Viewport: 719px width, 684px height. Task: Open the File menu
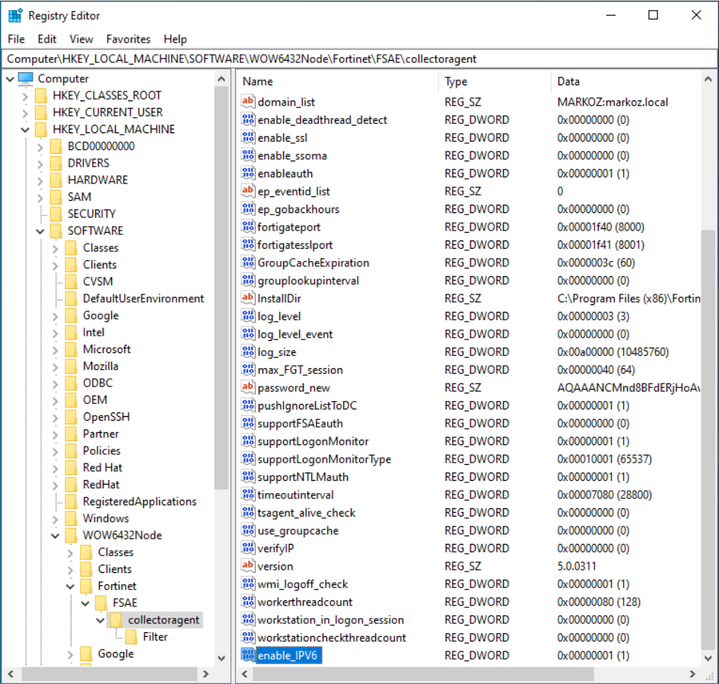pyautogui.click(x=16, y=39)
